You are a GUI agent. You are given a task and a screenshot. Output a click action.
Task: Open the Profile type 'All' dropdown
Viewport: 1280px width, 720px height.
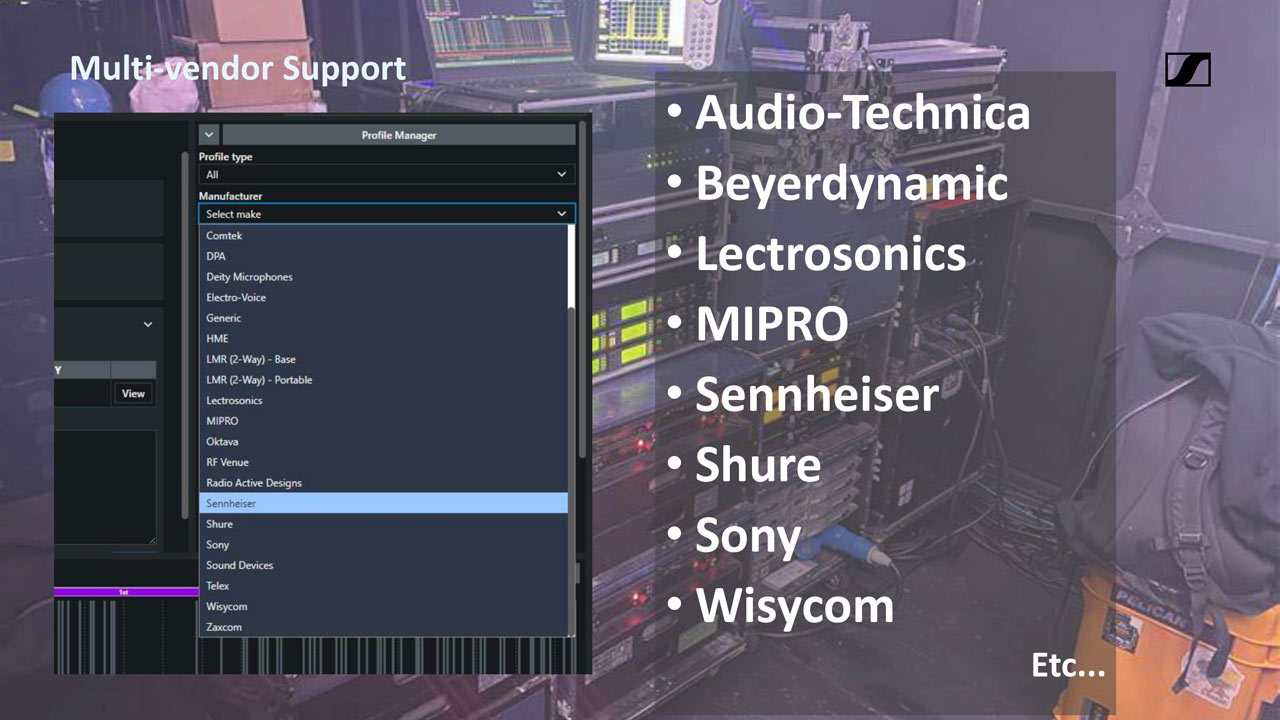pos(387,174)
